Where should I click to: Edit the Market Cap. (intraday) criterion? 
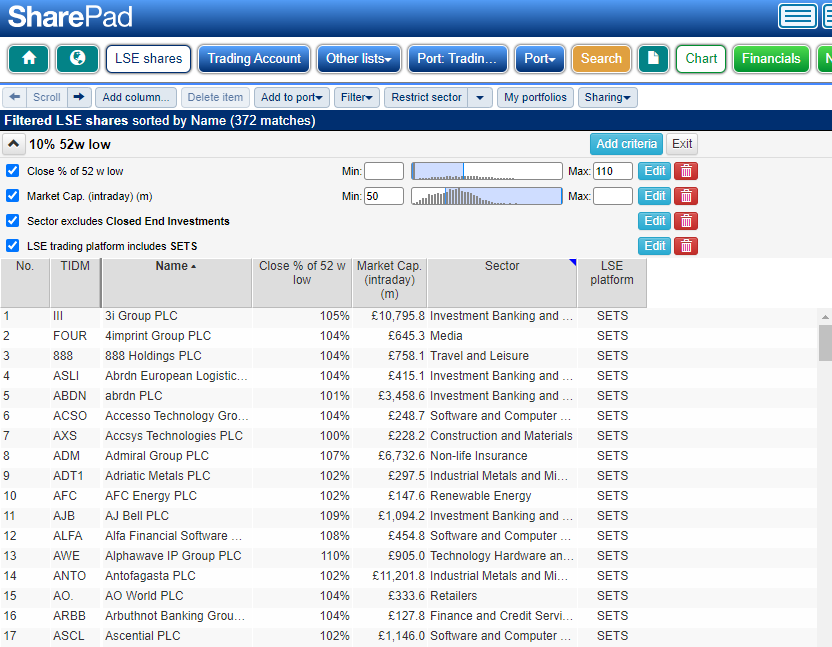655,196
